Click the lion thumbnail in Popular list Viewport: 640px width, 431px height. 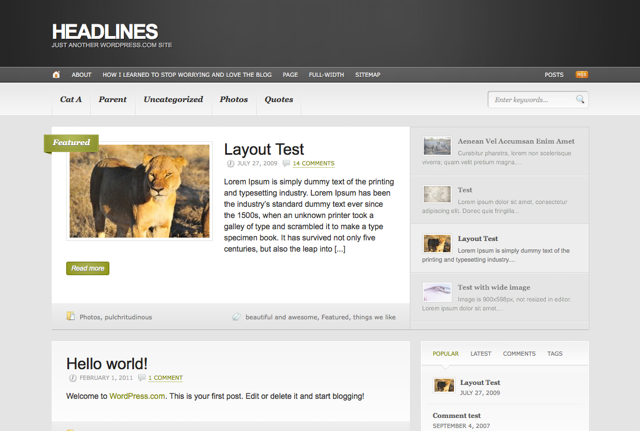(444, 385)
